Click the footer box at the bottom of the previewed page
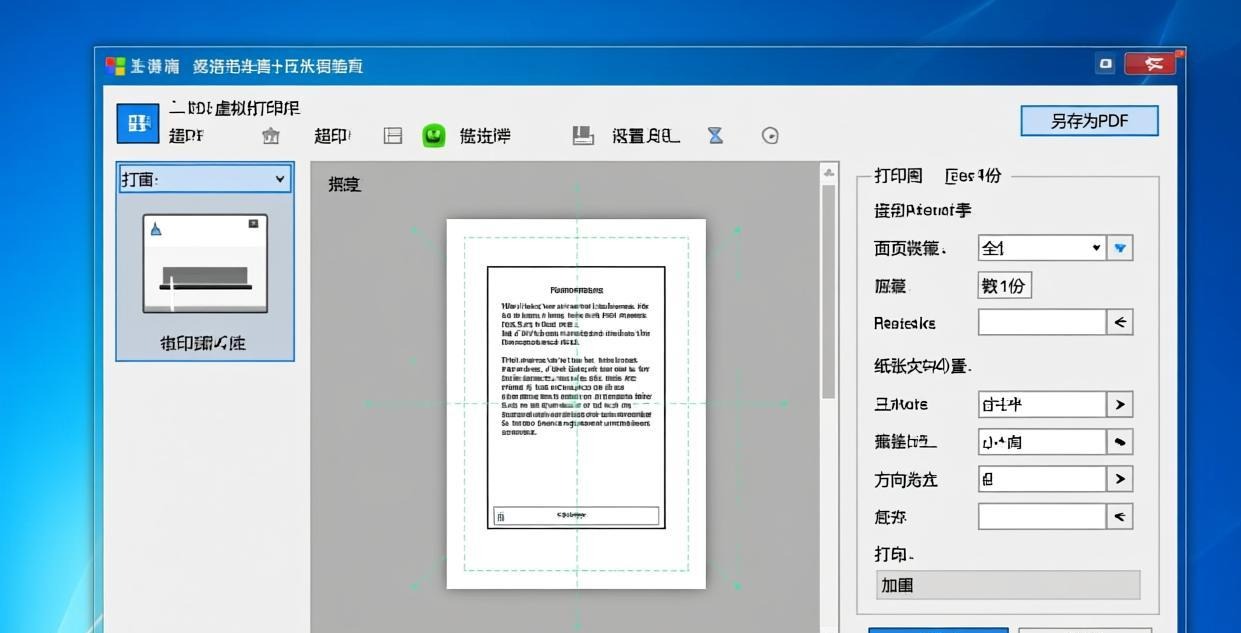The image size is (1241, 633). (x=576, y=516)
